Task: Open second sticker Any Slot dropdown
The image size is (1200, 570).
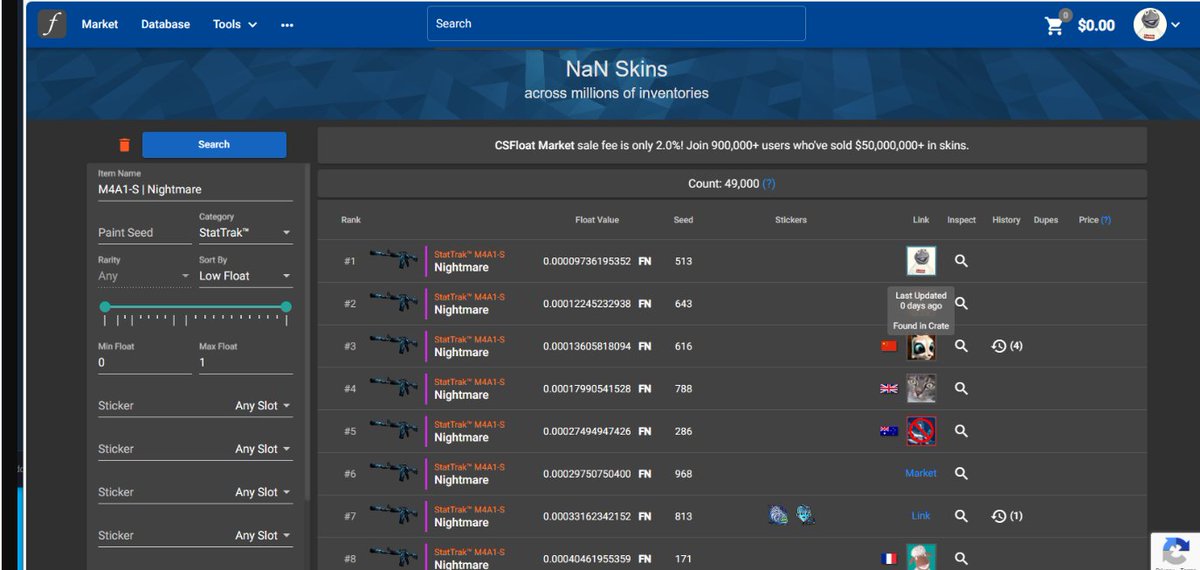Action: tap(264, 449)
